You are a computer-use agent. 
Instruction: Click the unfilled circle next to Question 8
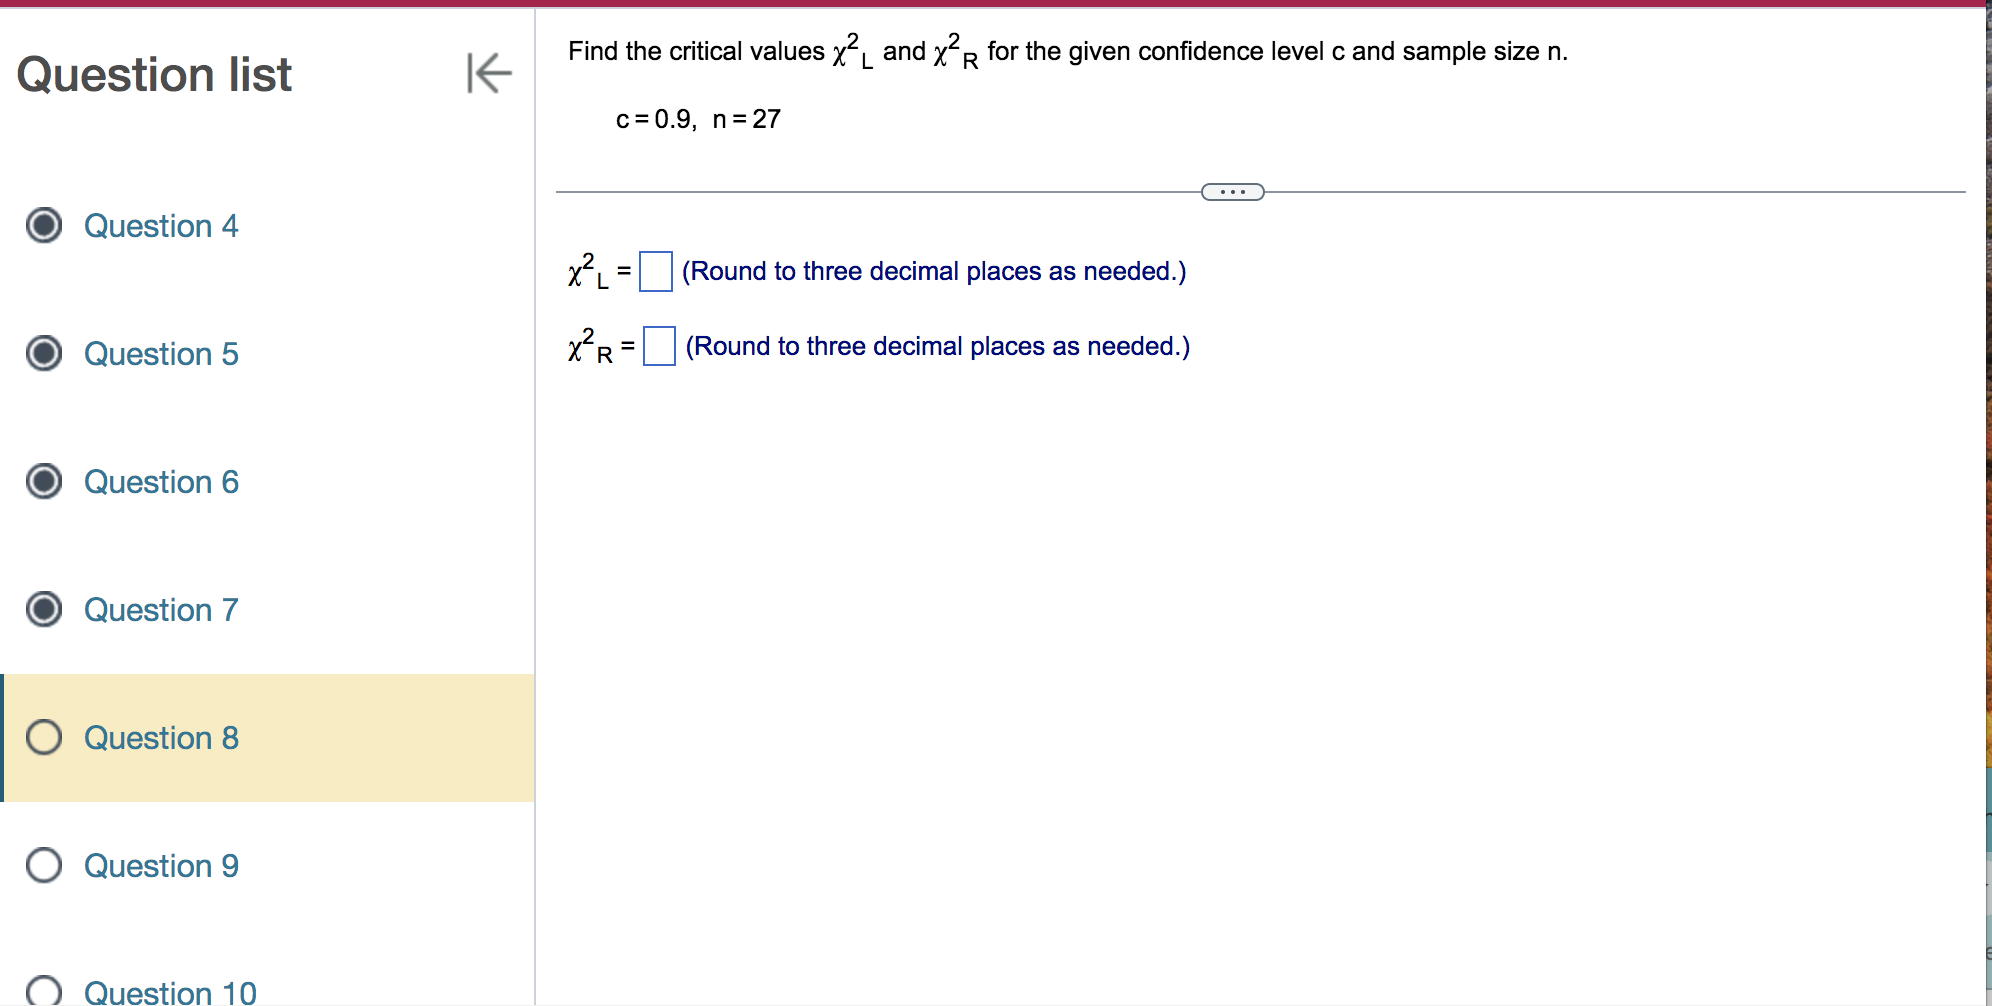pyautogui.click(x=43, y=738)
